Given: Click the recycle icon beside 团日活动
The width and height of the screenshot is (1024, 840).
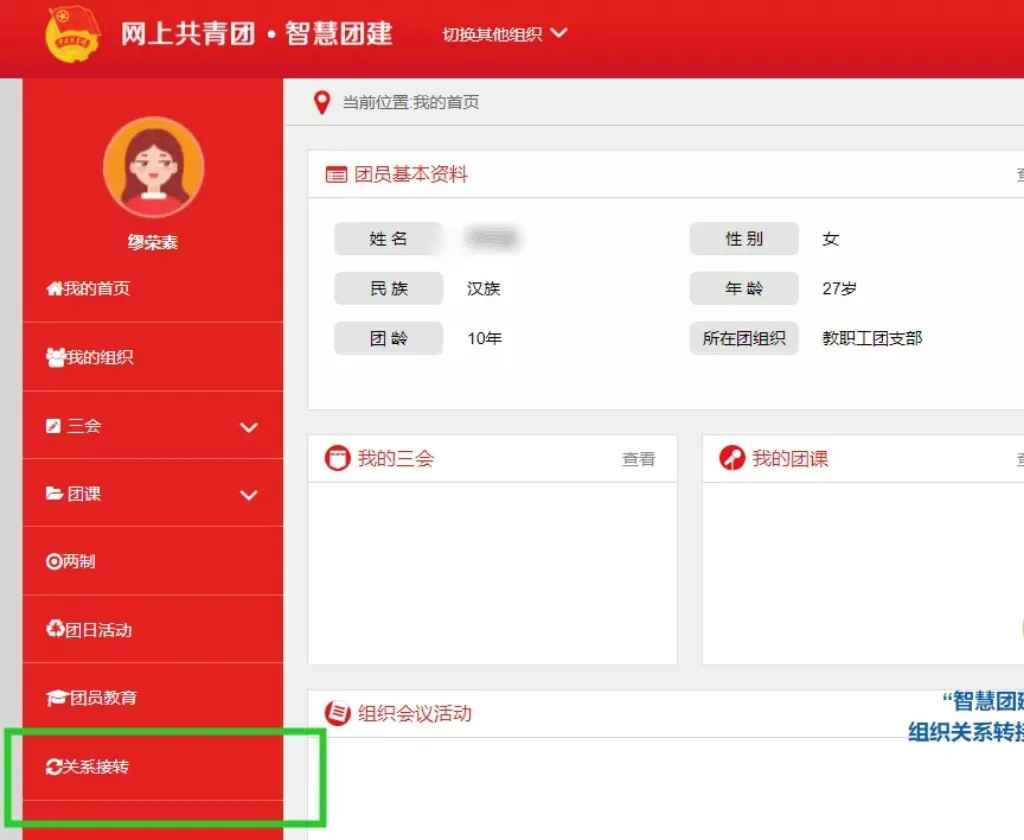Looking at the screenshot, I should pos(55,629).
